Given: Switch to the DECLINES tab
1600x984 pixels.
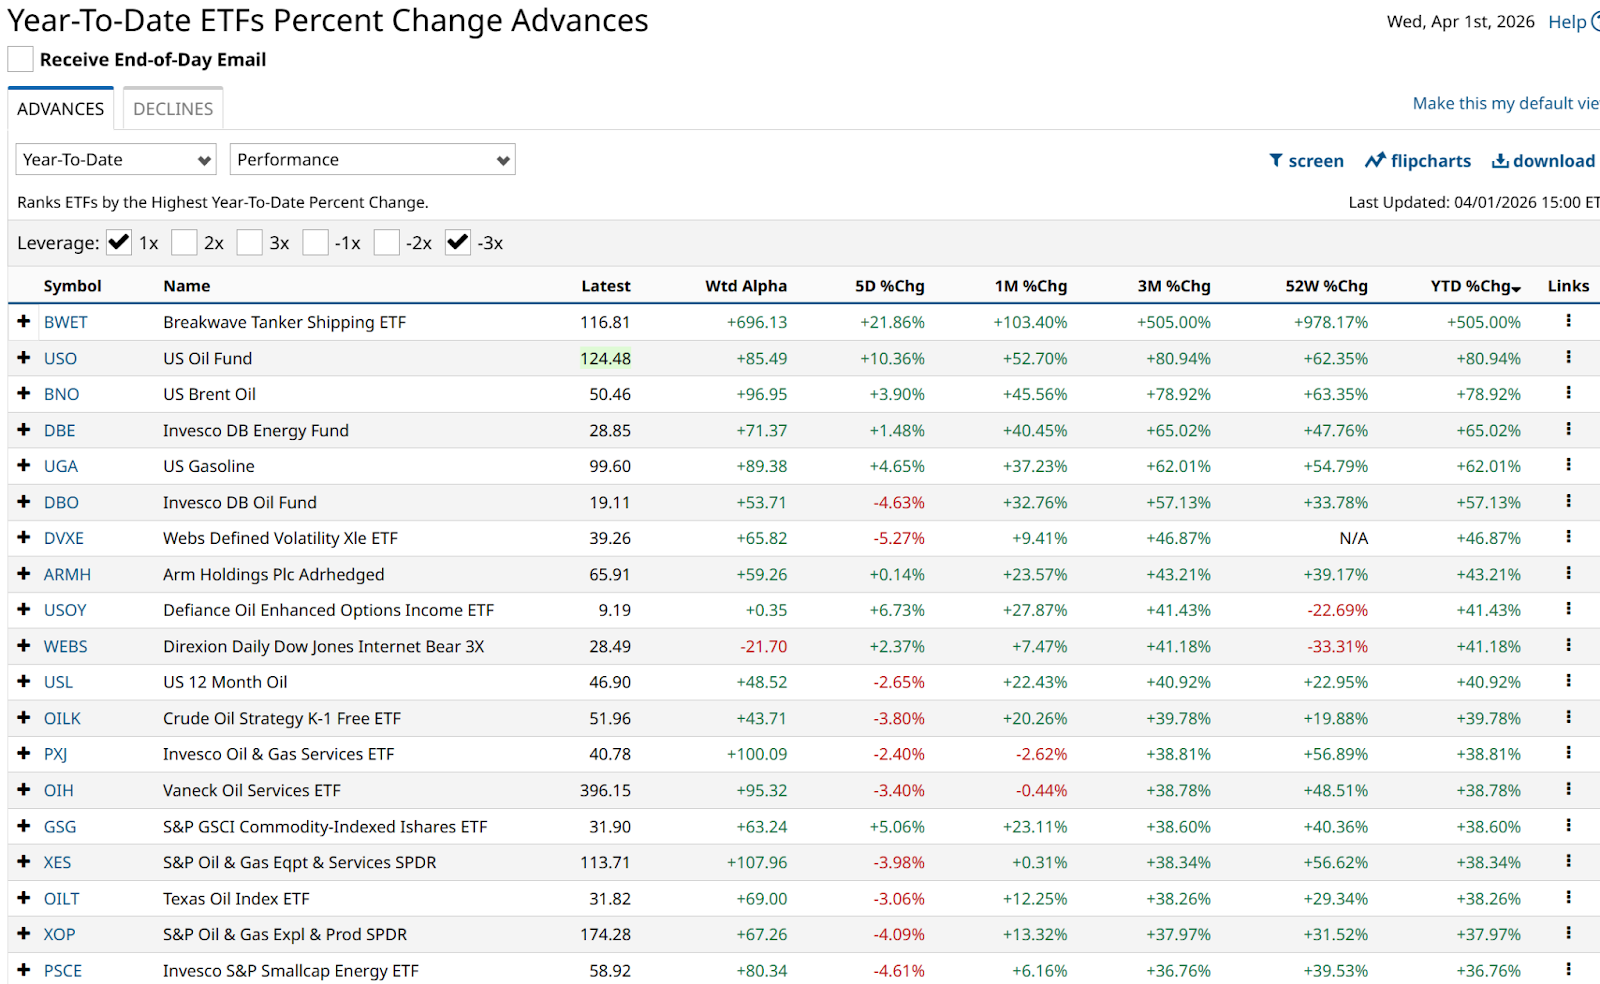Looking at the screenshot, I should click(x=173, y=109).
